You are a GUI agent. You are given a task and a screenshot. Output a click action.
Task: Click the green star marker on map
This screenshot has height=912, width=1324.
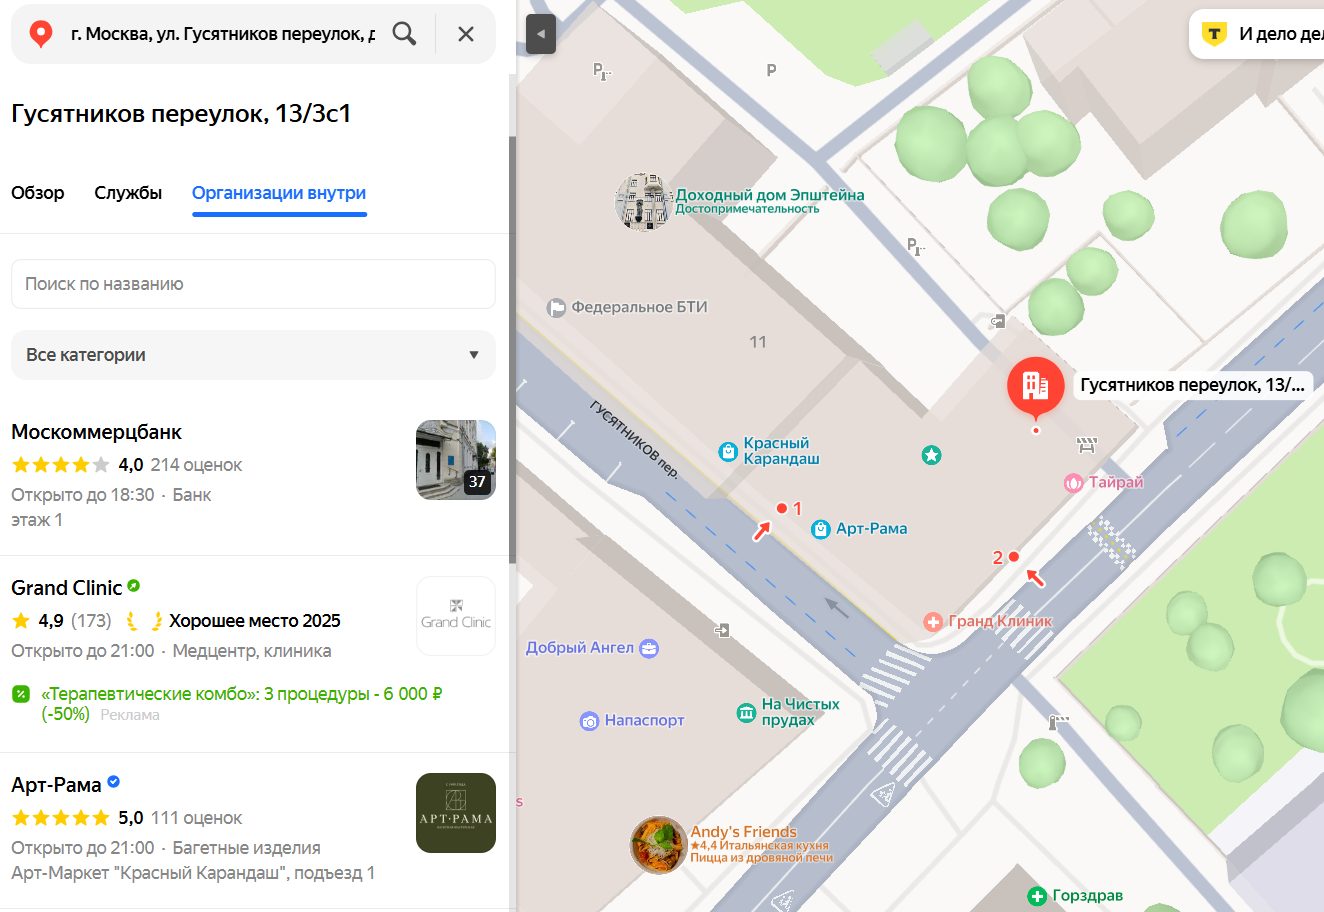click(931, 455)
